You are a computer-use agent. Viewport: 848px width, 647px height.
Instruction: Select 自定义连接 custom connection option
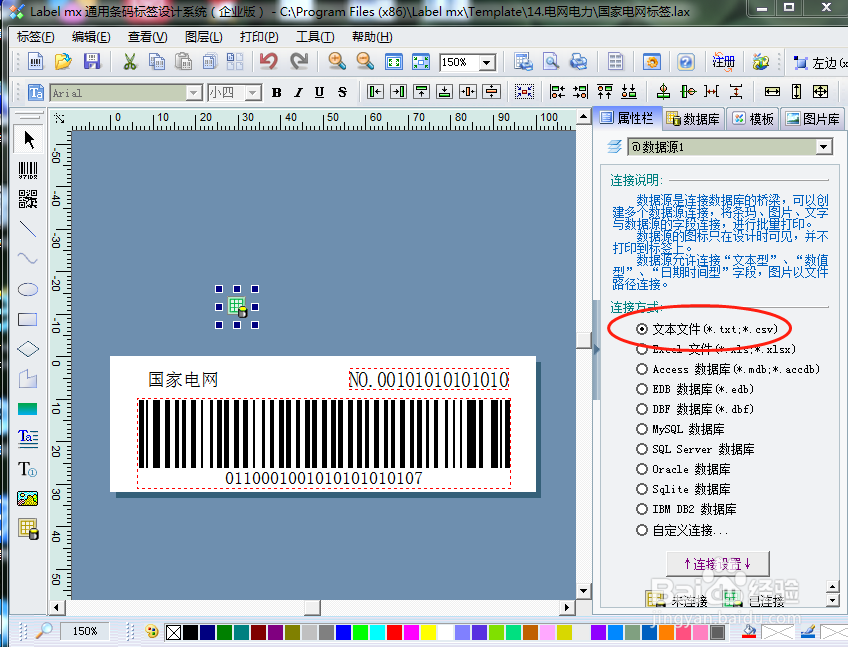pyautogui.click(x=682, y=530)
